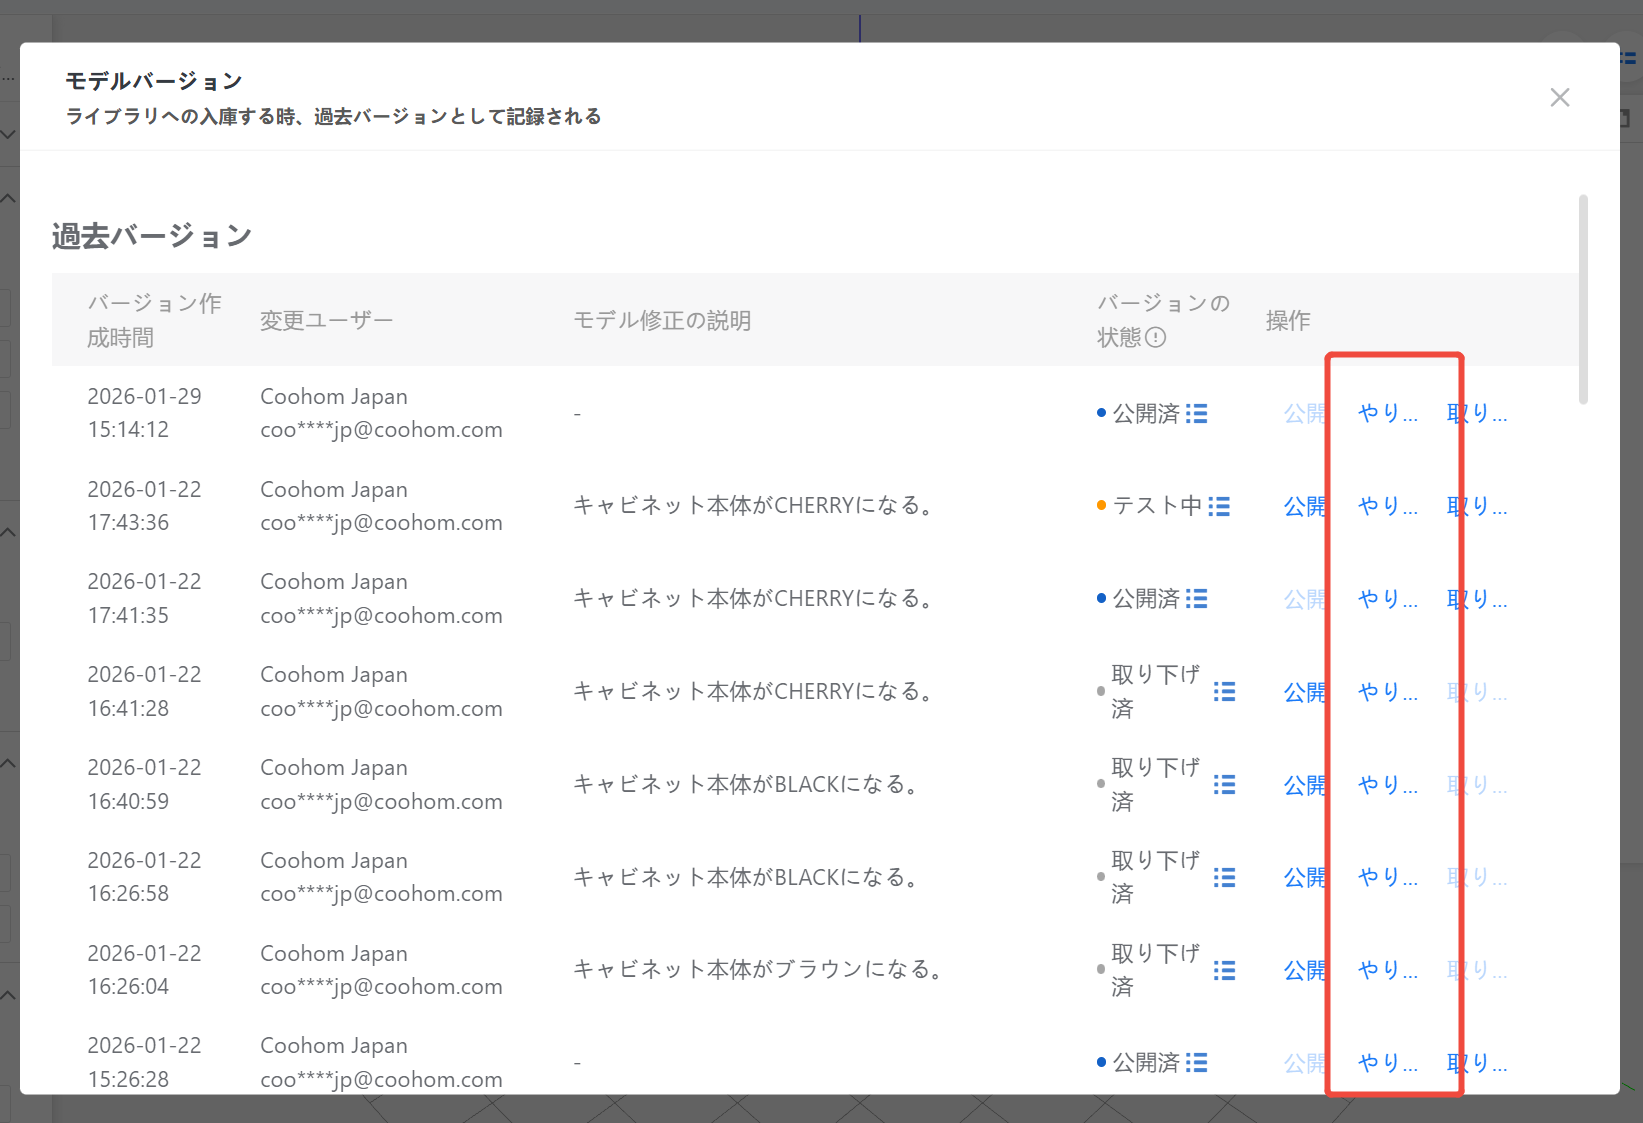The height and width of the screenshot is (1123, 1643).
Task: Click 公開 on the 16:26:58 version
Action: 1305,878
